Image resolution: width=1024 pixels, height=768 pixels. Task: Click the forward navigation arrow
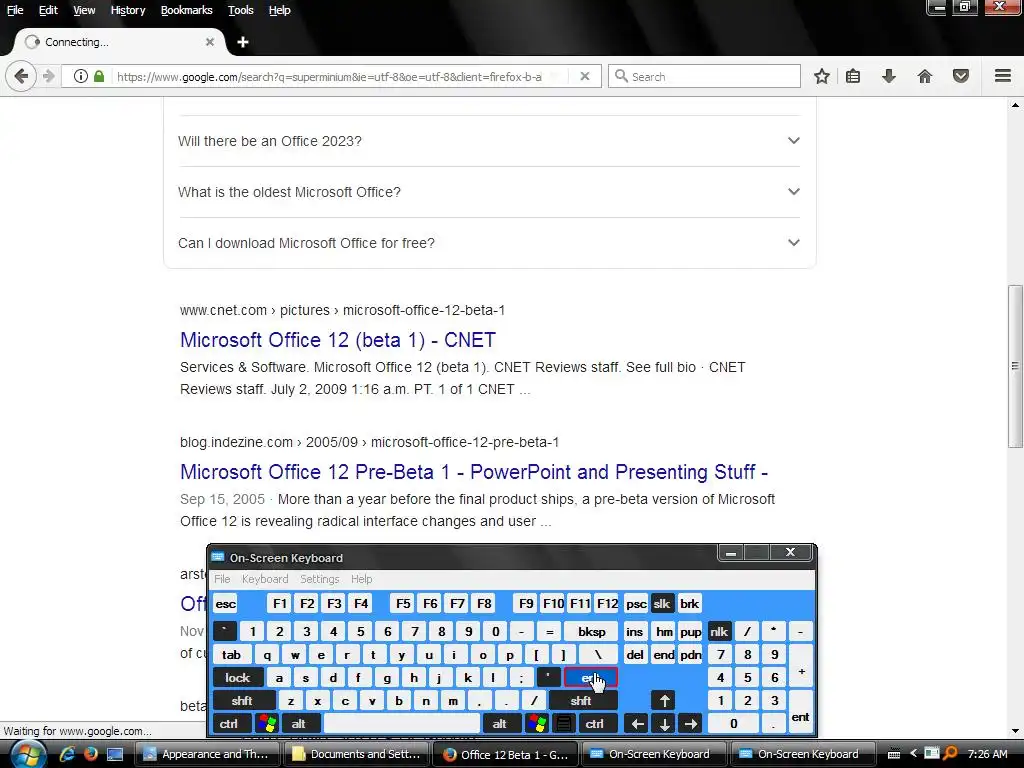(x=48, y=76)
